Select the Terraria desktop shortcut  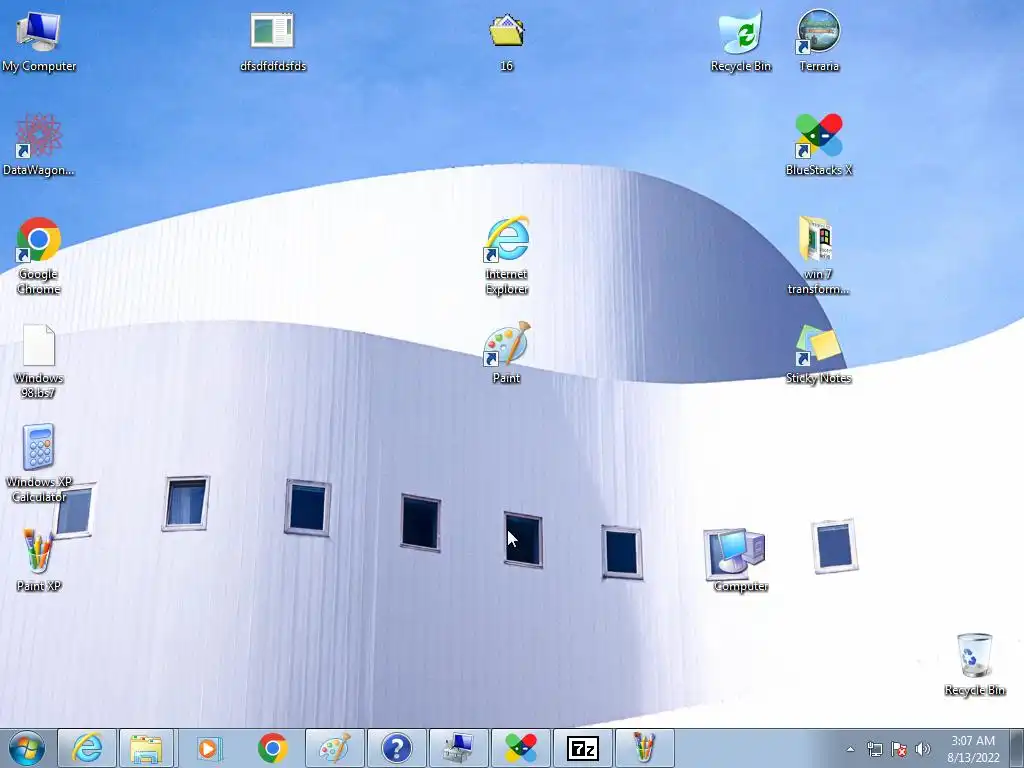[x=818, y=40]
